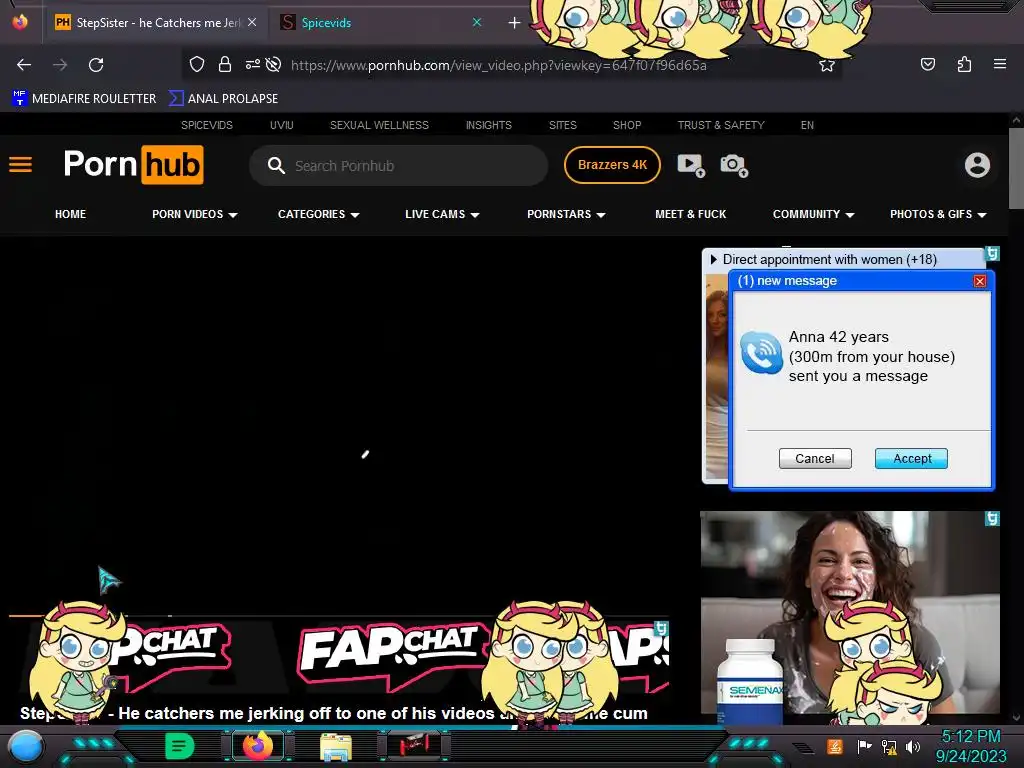Viewport: 1024px width, 768px height.
Task: Click the video player progress bar
Action: tap(338, 615)
